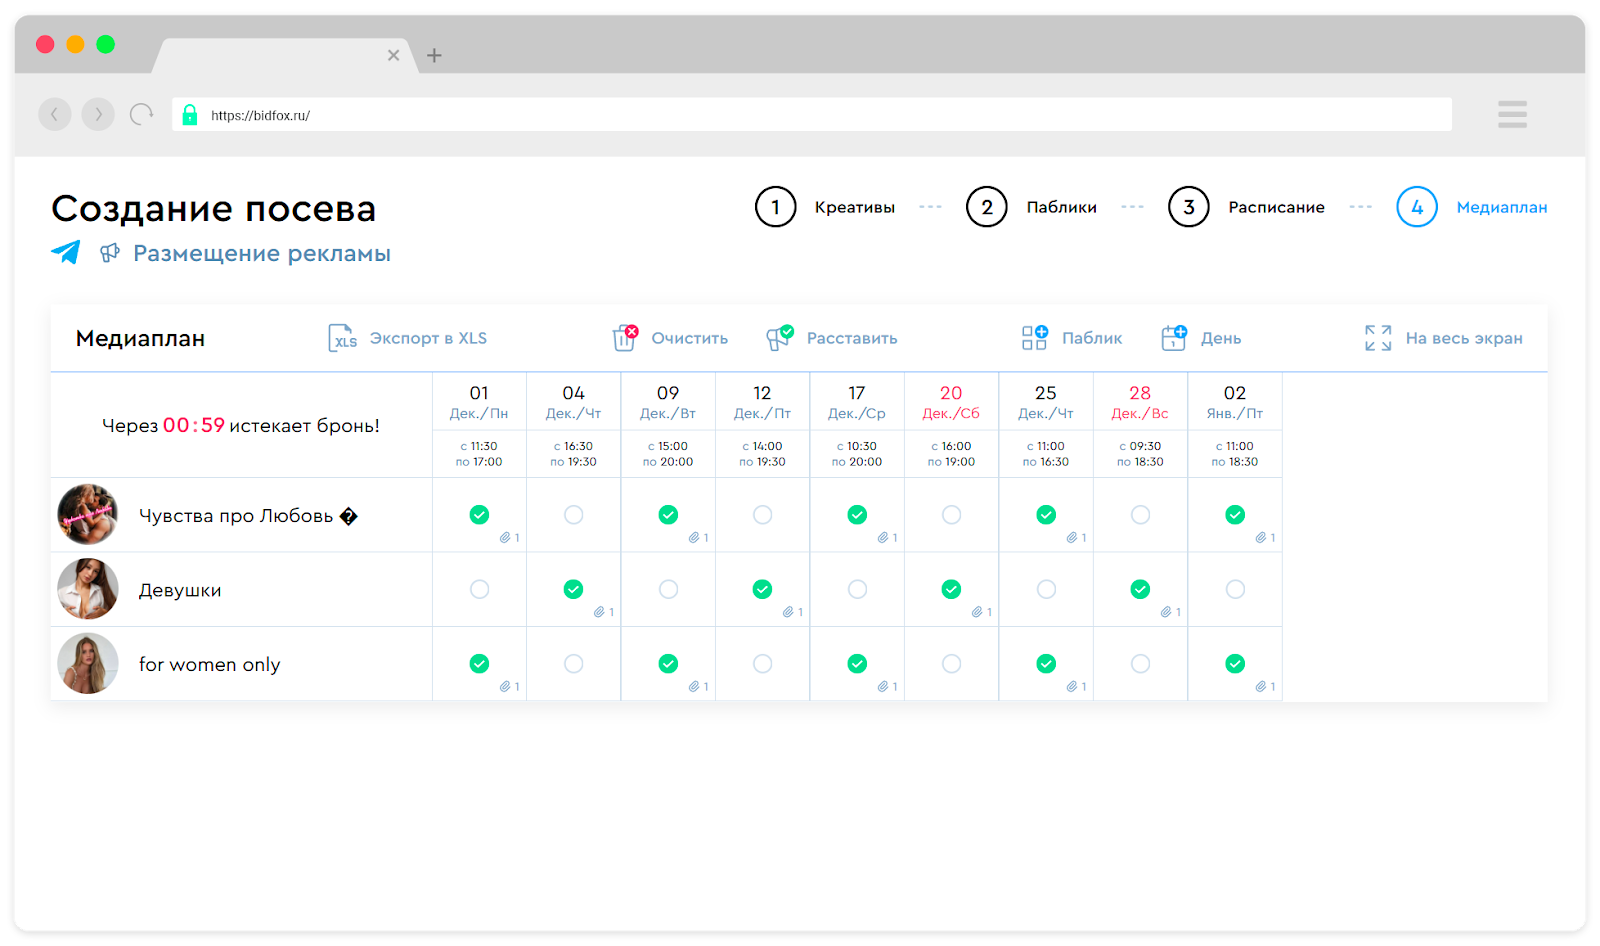Click the Расставить megaphone icon
The height and width of the screenshot is (946, 1600).
(x=779, y=338)
